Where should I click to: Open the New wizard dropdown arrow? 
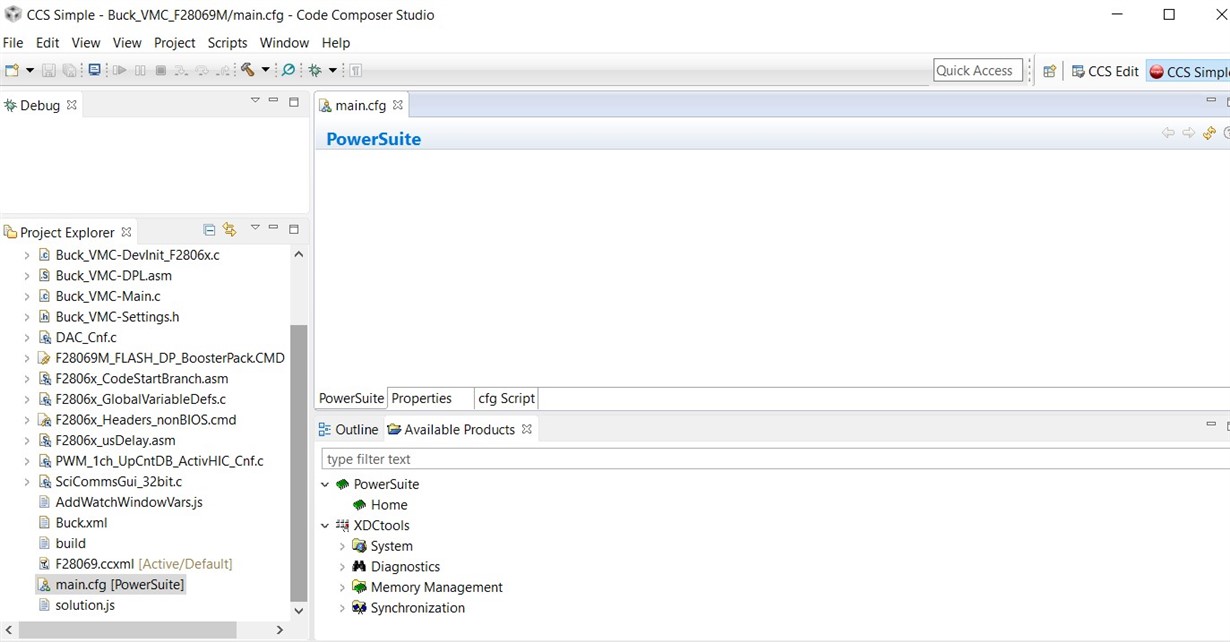(x=30, y=70)
